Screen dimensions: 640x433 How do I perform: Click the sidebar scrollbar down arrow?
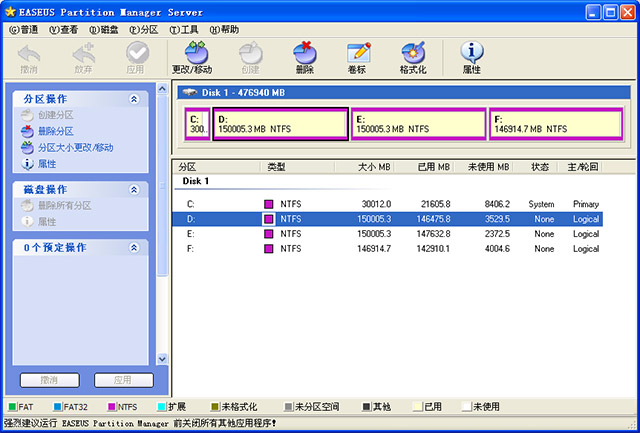(x=162, y=359)
